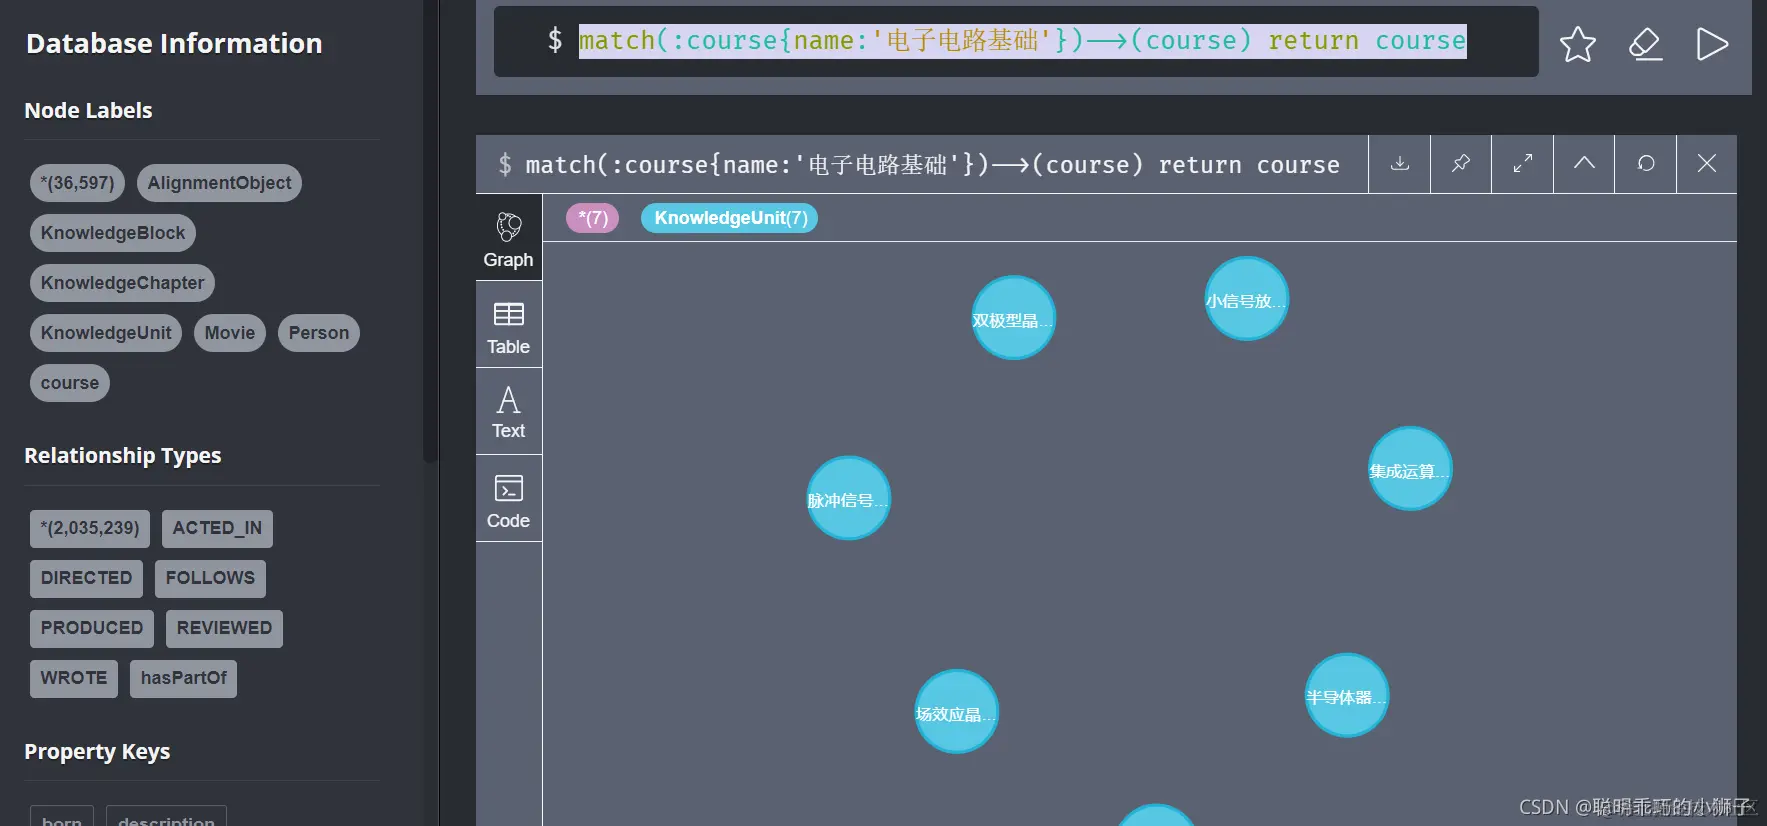Select the *(7) result label badge
Image resolution: width=1767 pixels, height=826 pixels.
[593, 218]
